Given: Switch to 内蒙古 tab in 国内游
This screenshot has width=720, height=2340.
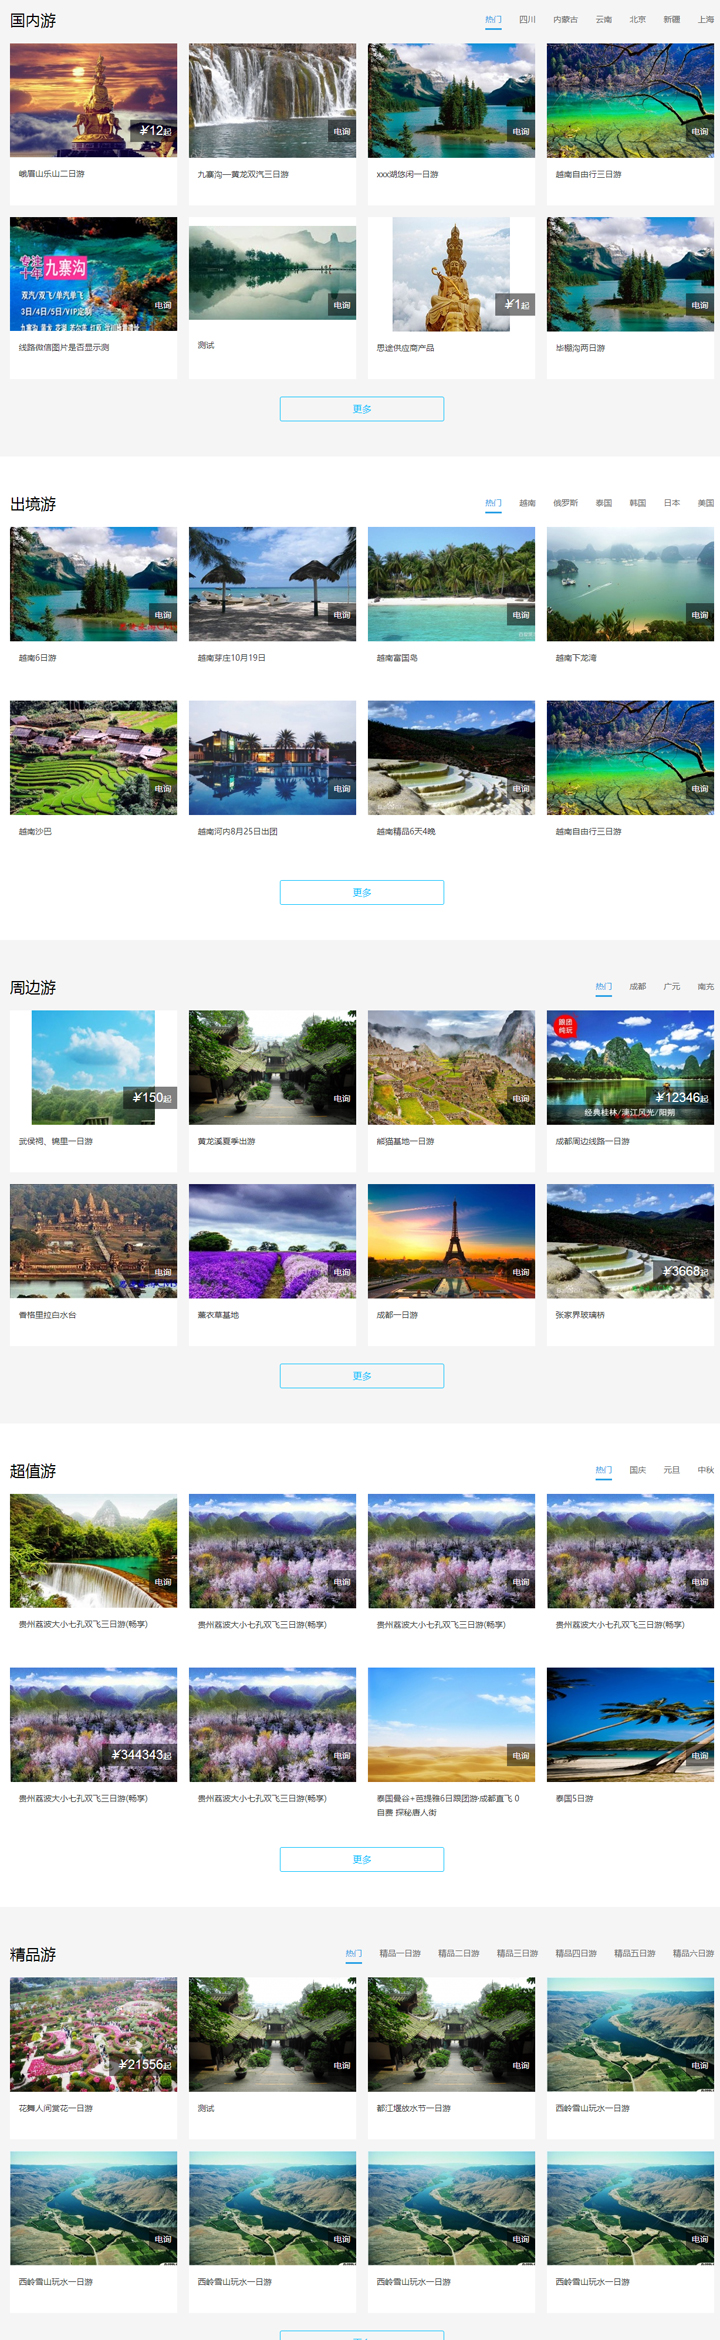Looking at the screenshot, I should click(565, 19).
